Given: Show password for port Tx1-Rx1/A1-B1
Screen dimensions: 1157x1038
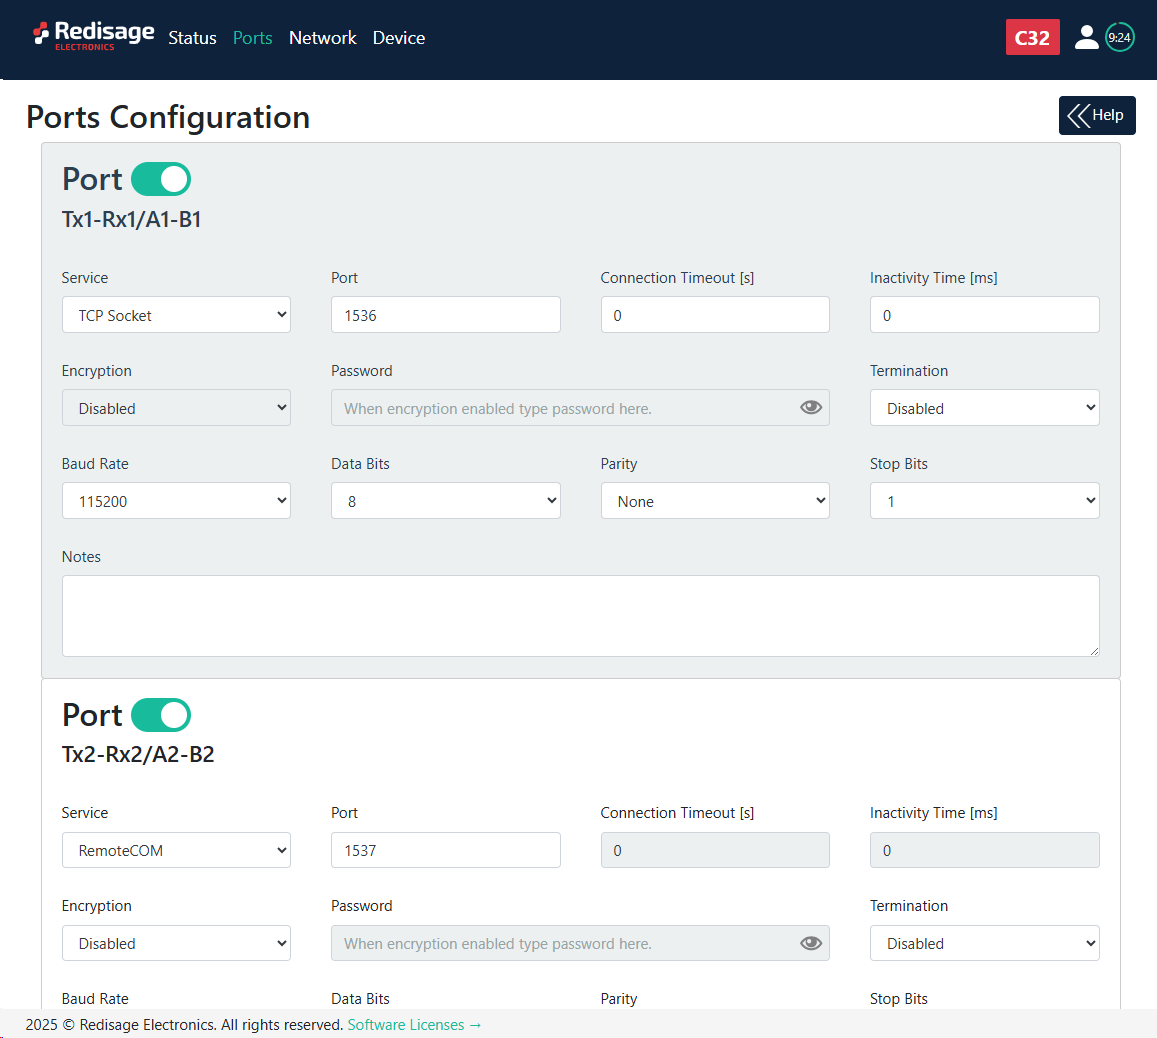Looking at the screenshot, I should [811, 408].
